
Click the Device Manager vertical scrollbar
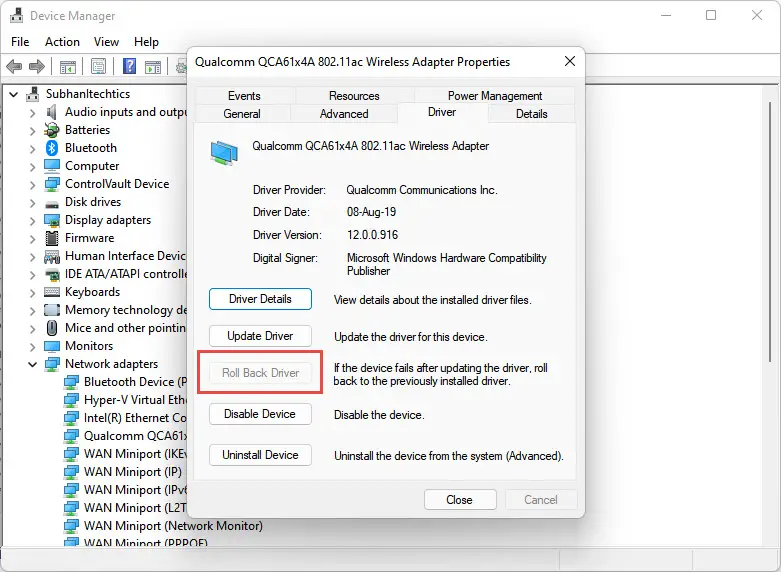point(771,232)
